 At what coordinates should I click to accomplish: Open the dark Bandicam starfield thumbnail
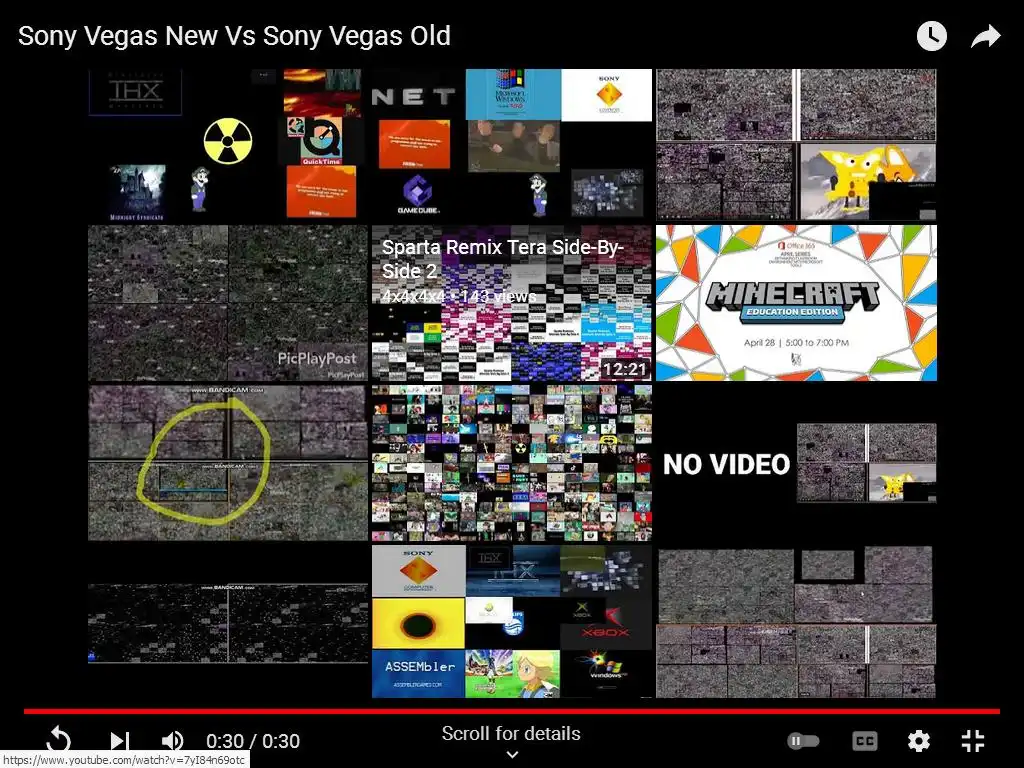tap(228, 621)
